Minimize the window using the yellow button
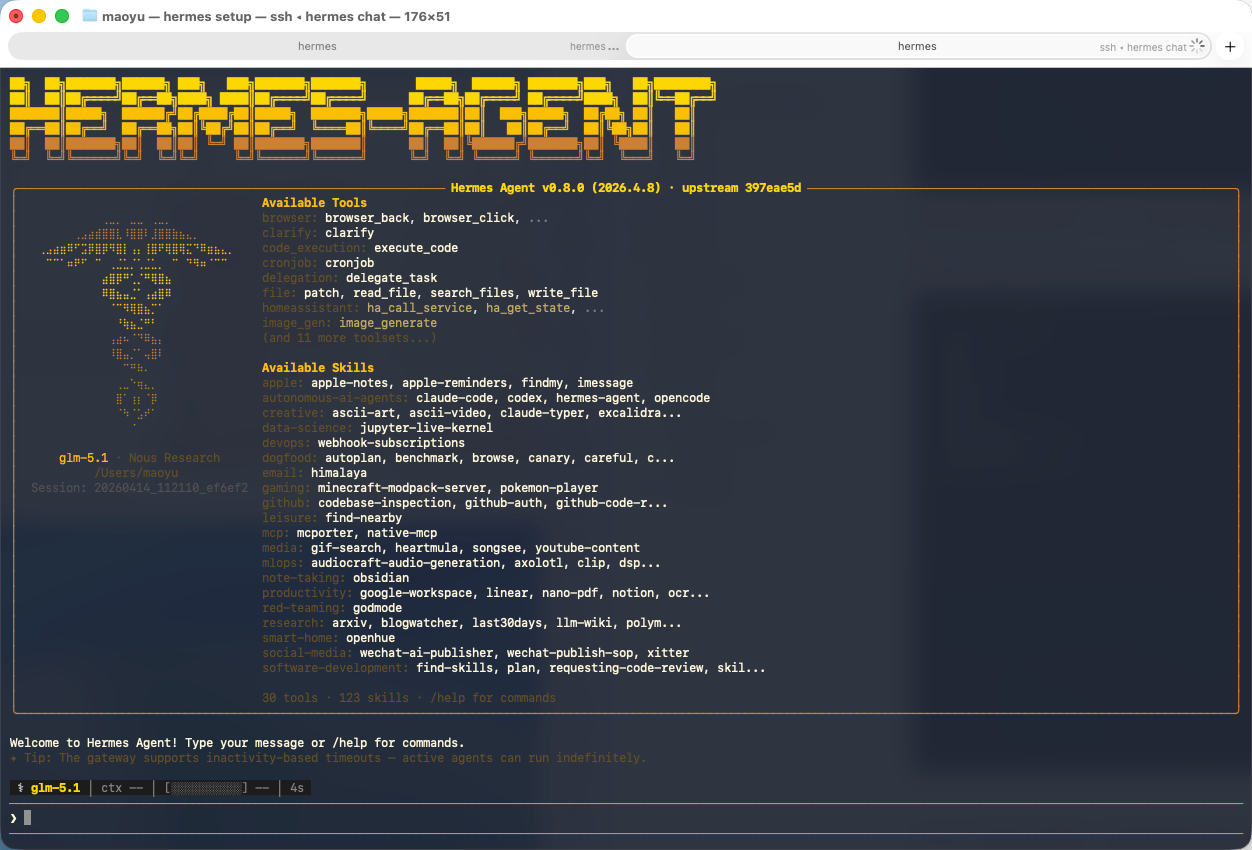The image size is (1252, 850). [x=39, y=16]
